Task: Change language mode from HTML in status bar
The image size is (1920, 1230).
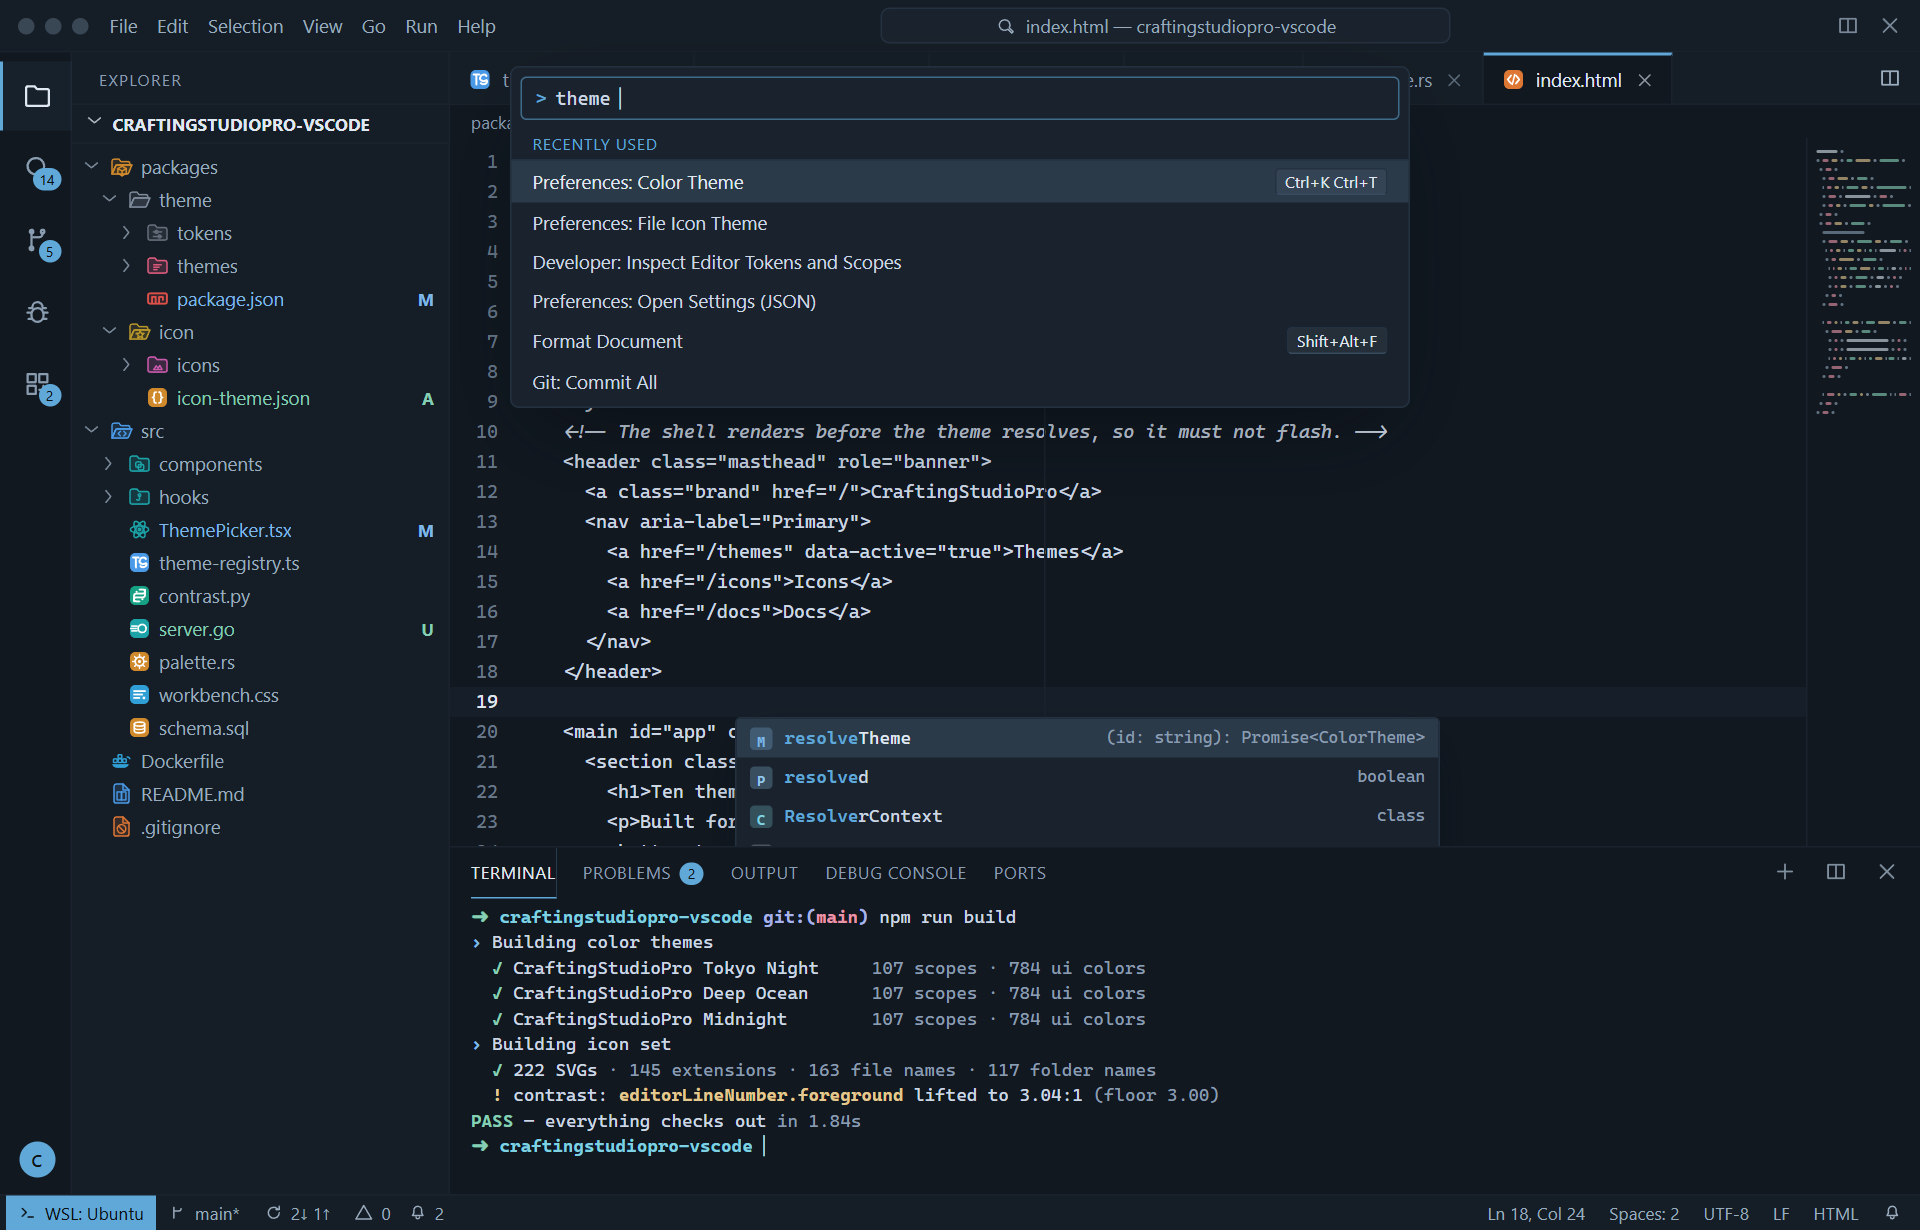Action: 1835,1213
